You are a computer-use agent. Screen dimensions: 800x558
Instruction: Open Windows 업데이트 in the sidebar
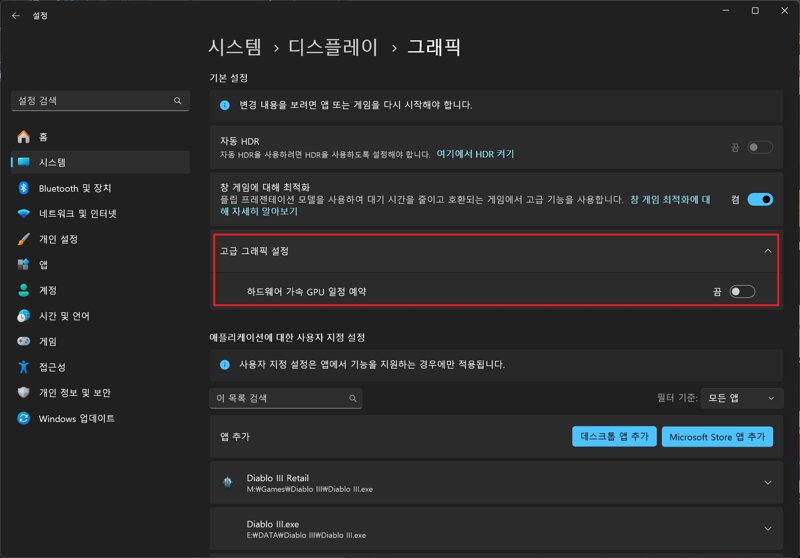coord(101,418)
